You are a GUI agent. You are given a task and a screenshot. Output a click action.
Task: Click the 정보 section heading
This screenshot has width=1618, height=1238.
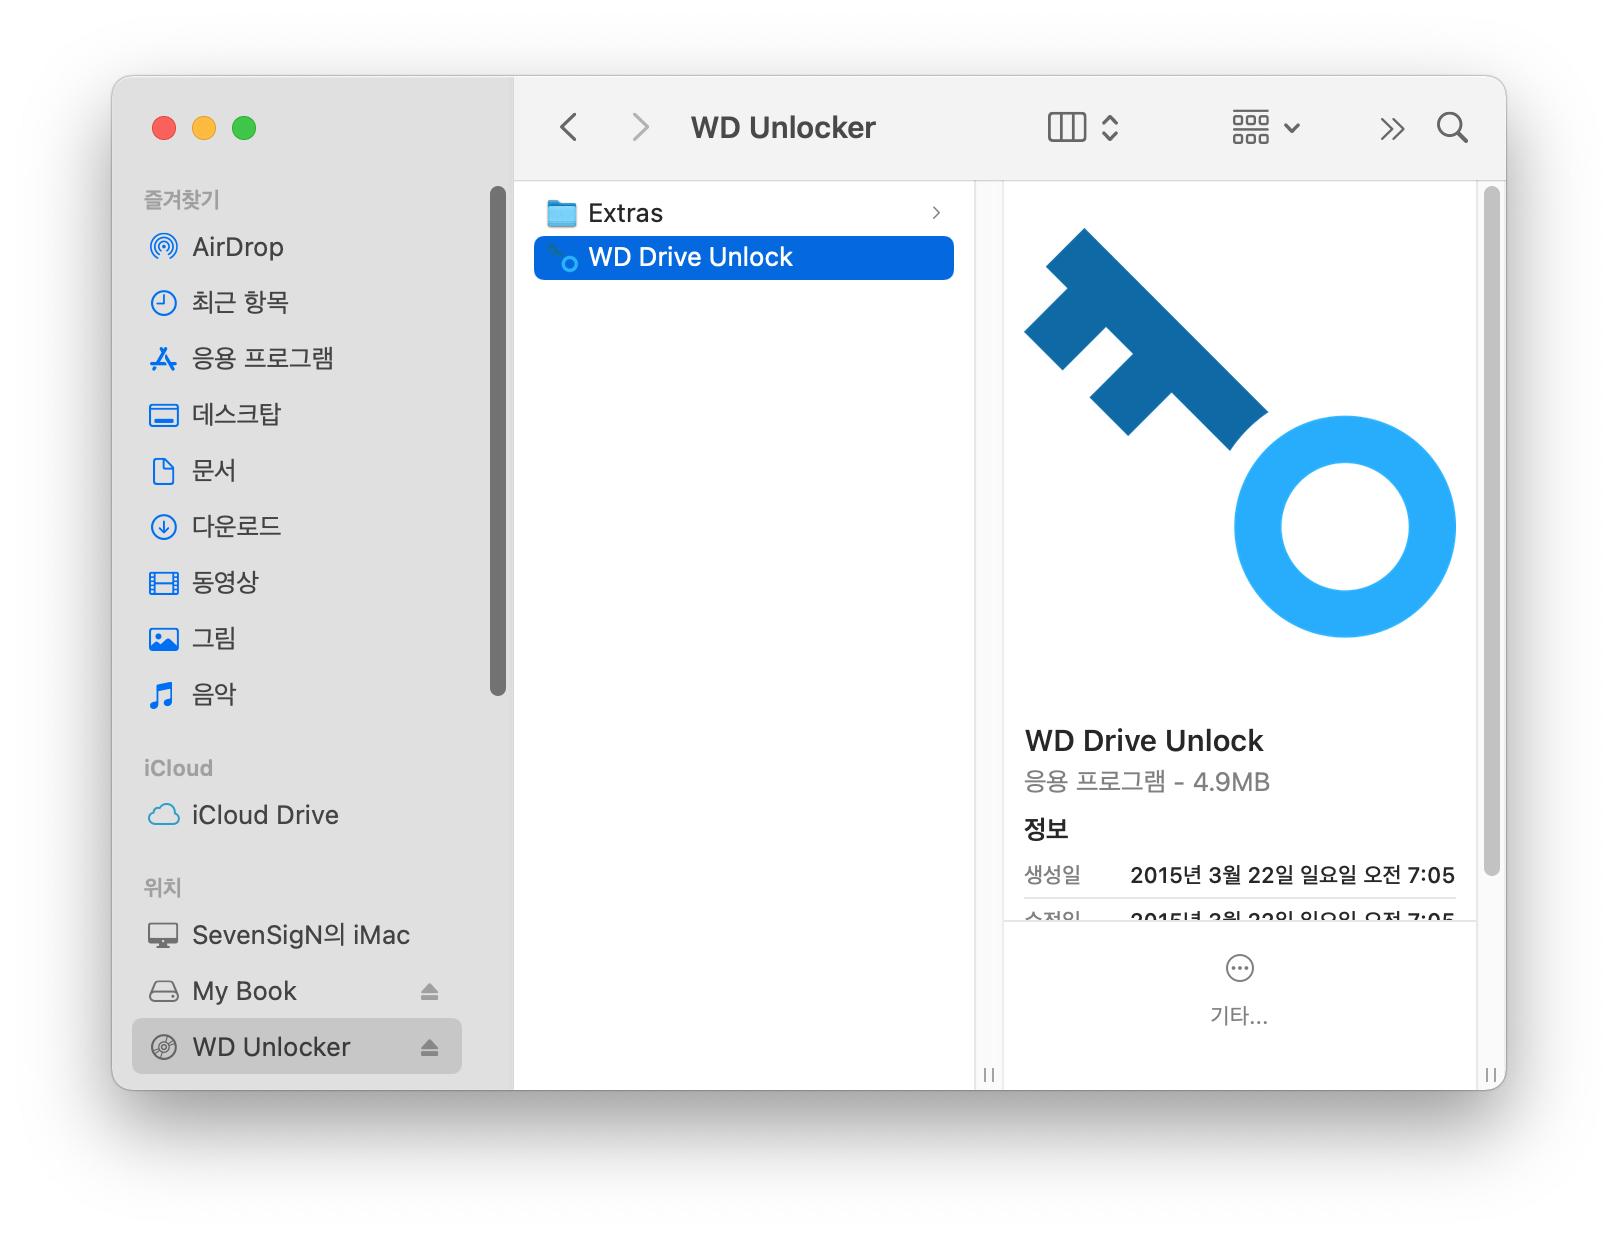click(1046, 828)
